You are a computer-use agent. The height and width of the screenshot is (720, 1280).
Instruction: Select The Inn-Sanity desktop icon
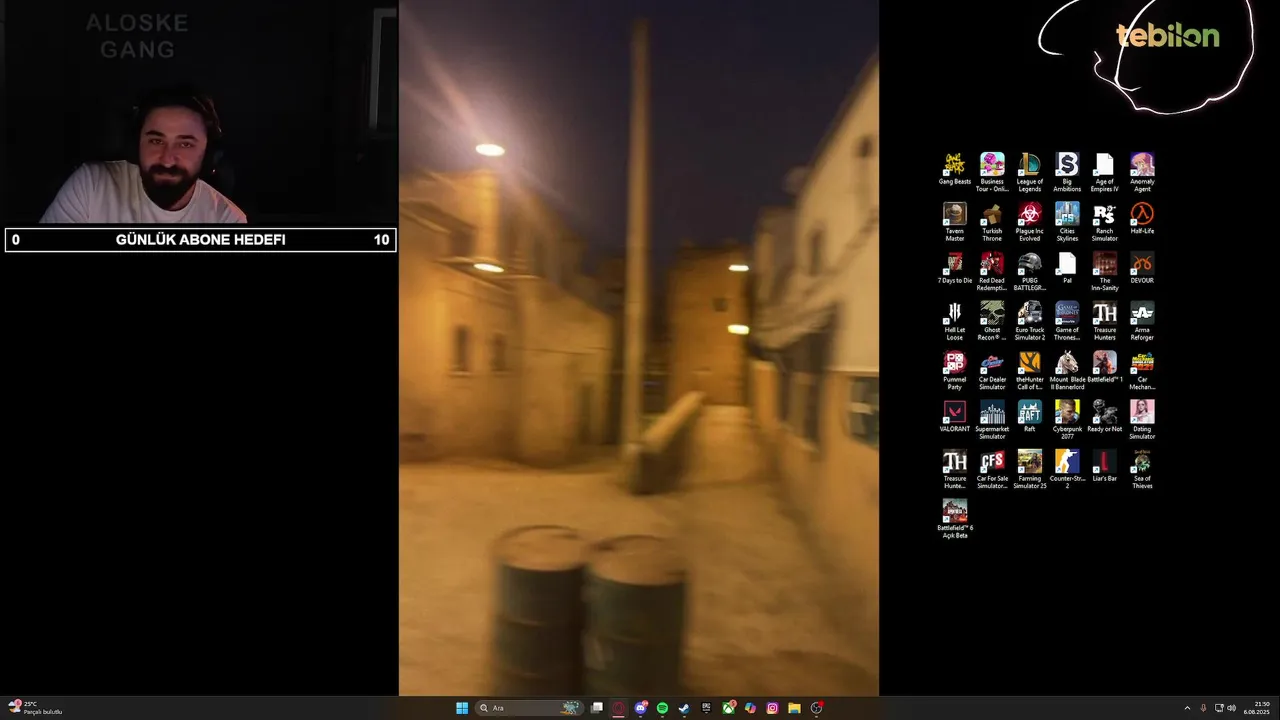tap(1104, 271)
